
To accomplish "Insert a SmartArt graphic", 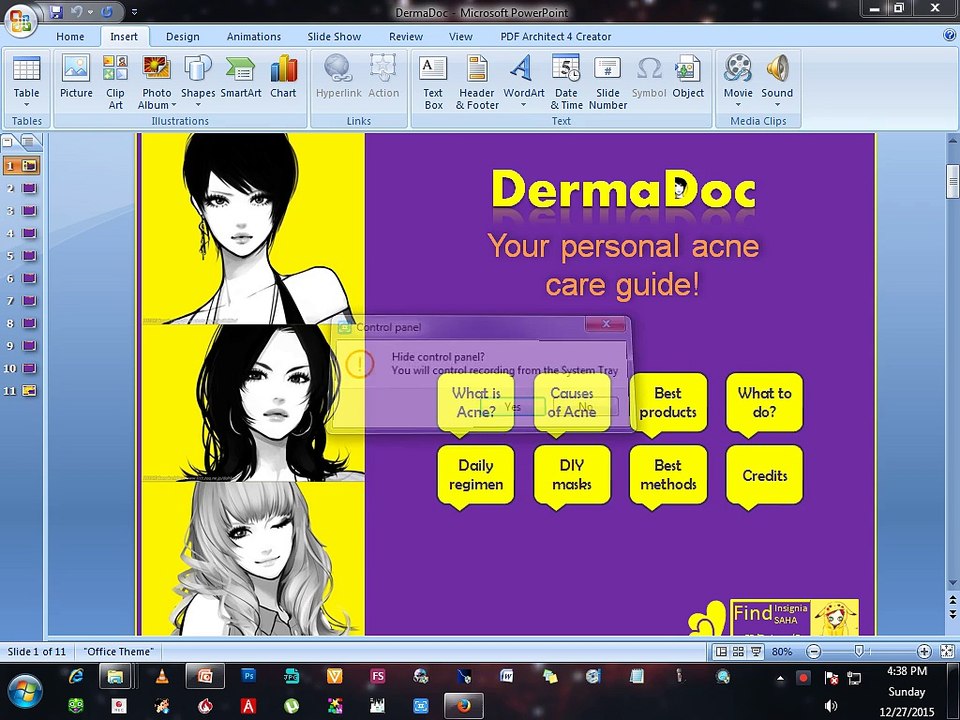I will [241, 77].
